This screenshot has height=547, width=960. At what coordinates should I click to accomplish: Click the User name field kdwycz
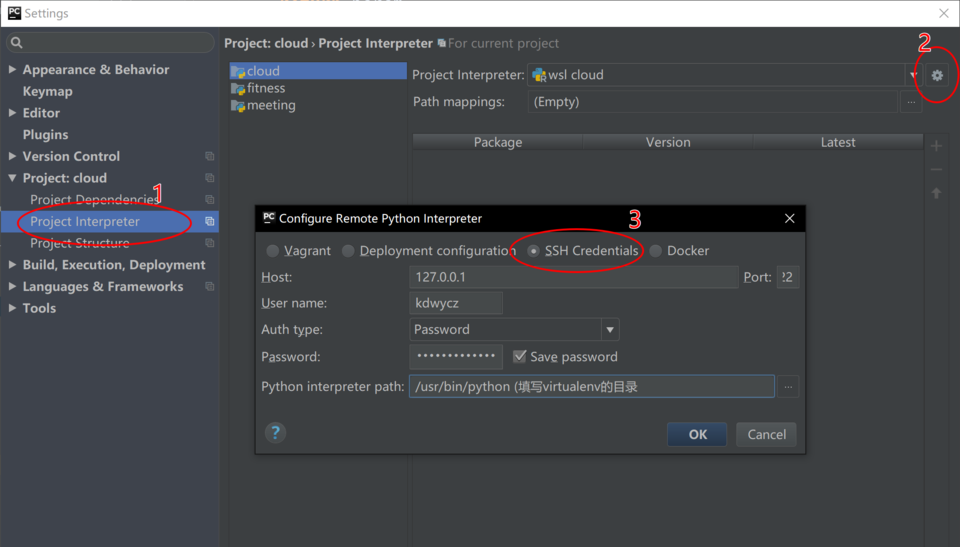coord(456,303)
